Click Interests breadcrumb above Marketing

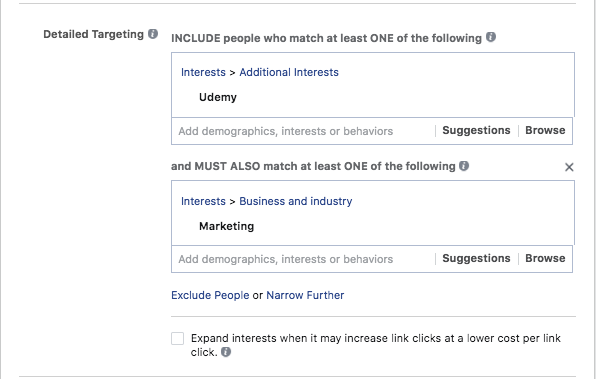pos(203,201)
